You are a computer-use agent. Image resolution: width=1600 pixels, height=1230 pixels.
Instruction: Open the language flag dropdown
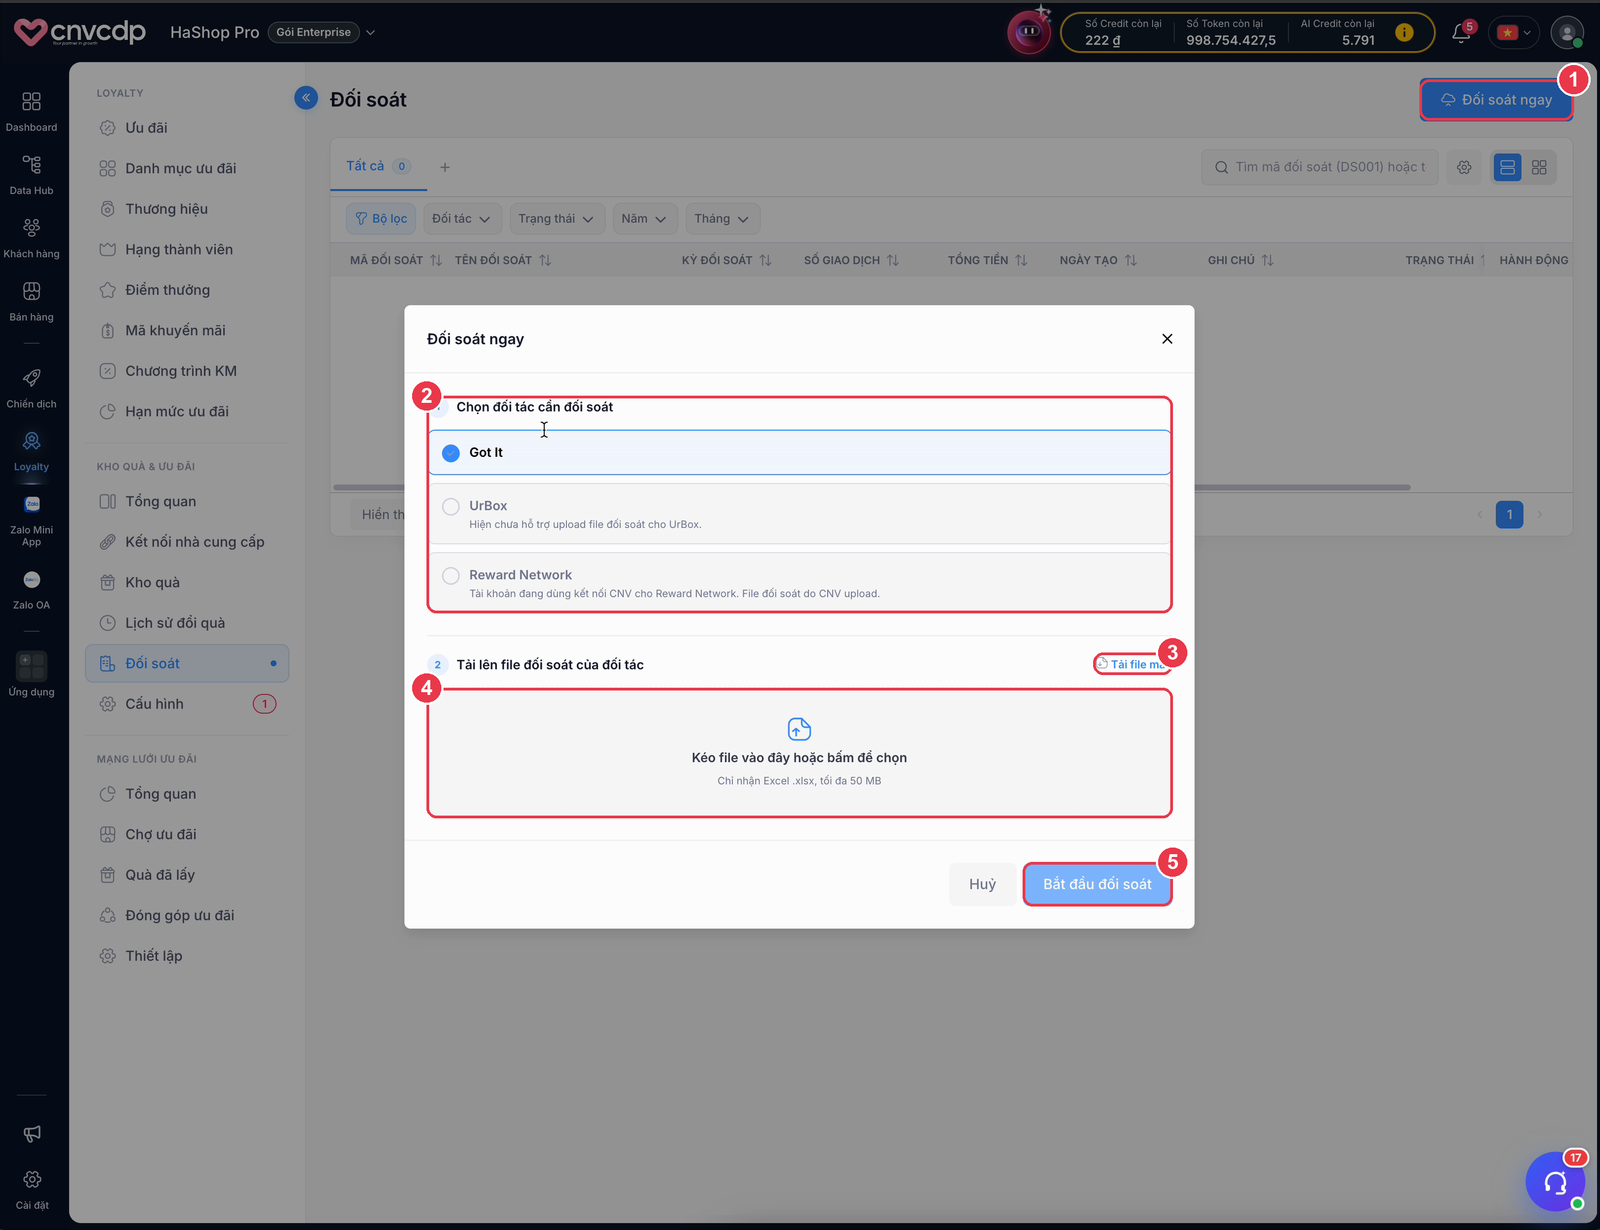(1514, 32)
